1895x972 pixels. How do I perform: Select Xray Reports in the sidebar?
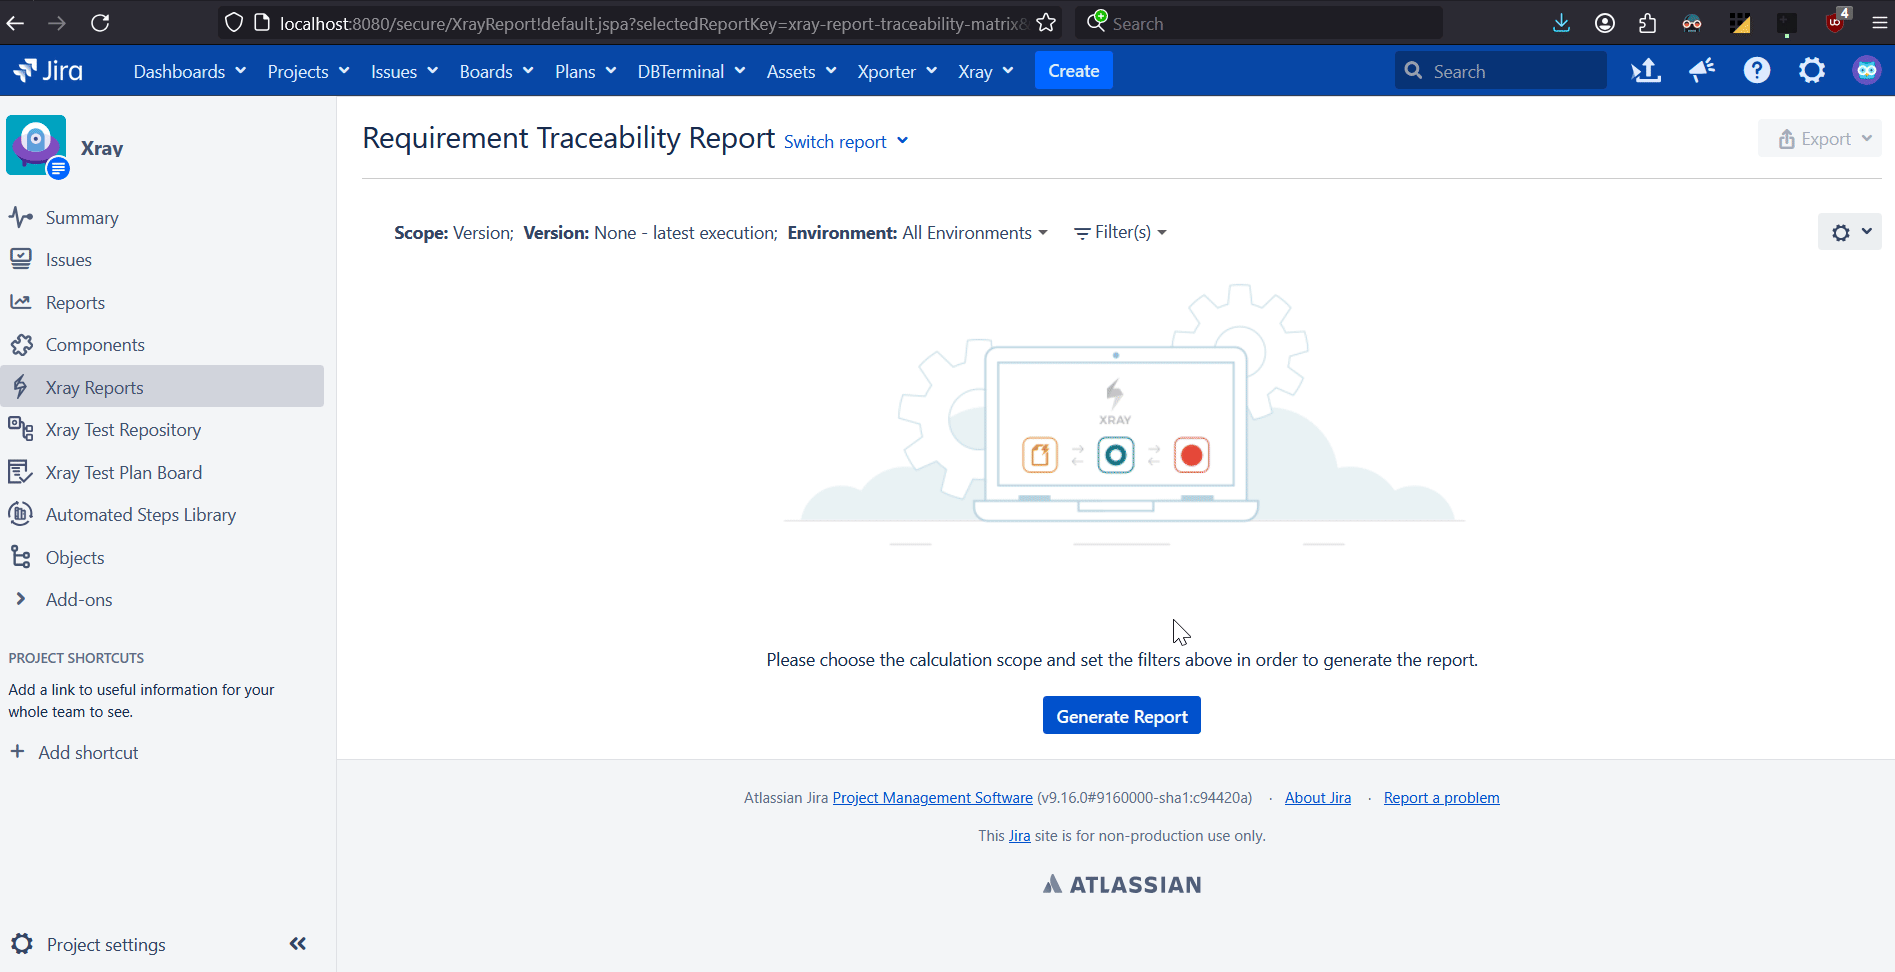[x=162, y=387]
